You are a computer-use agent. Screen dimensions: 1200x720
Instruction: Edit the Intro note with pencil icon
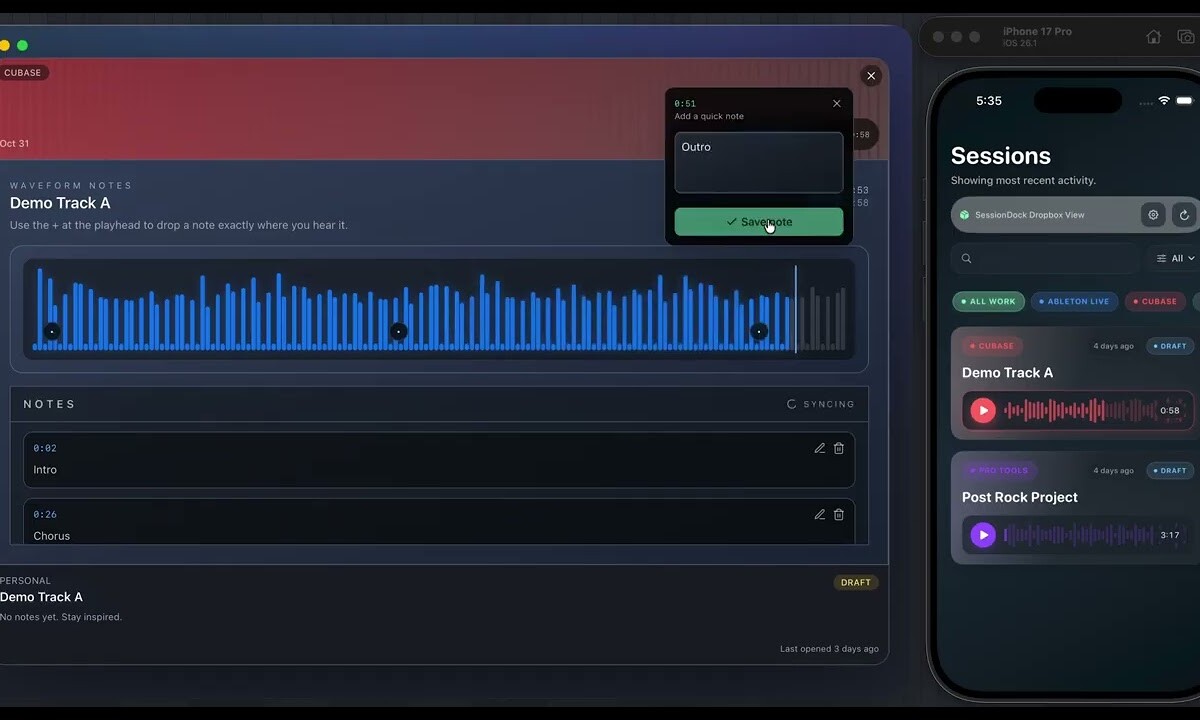pyautogui.click(x=820, y=448)
